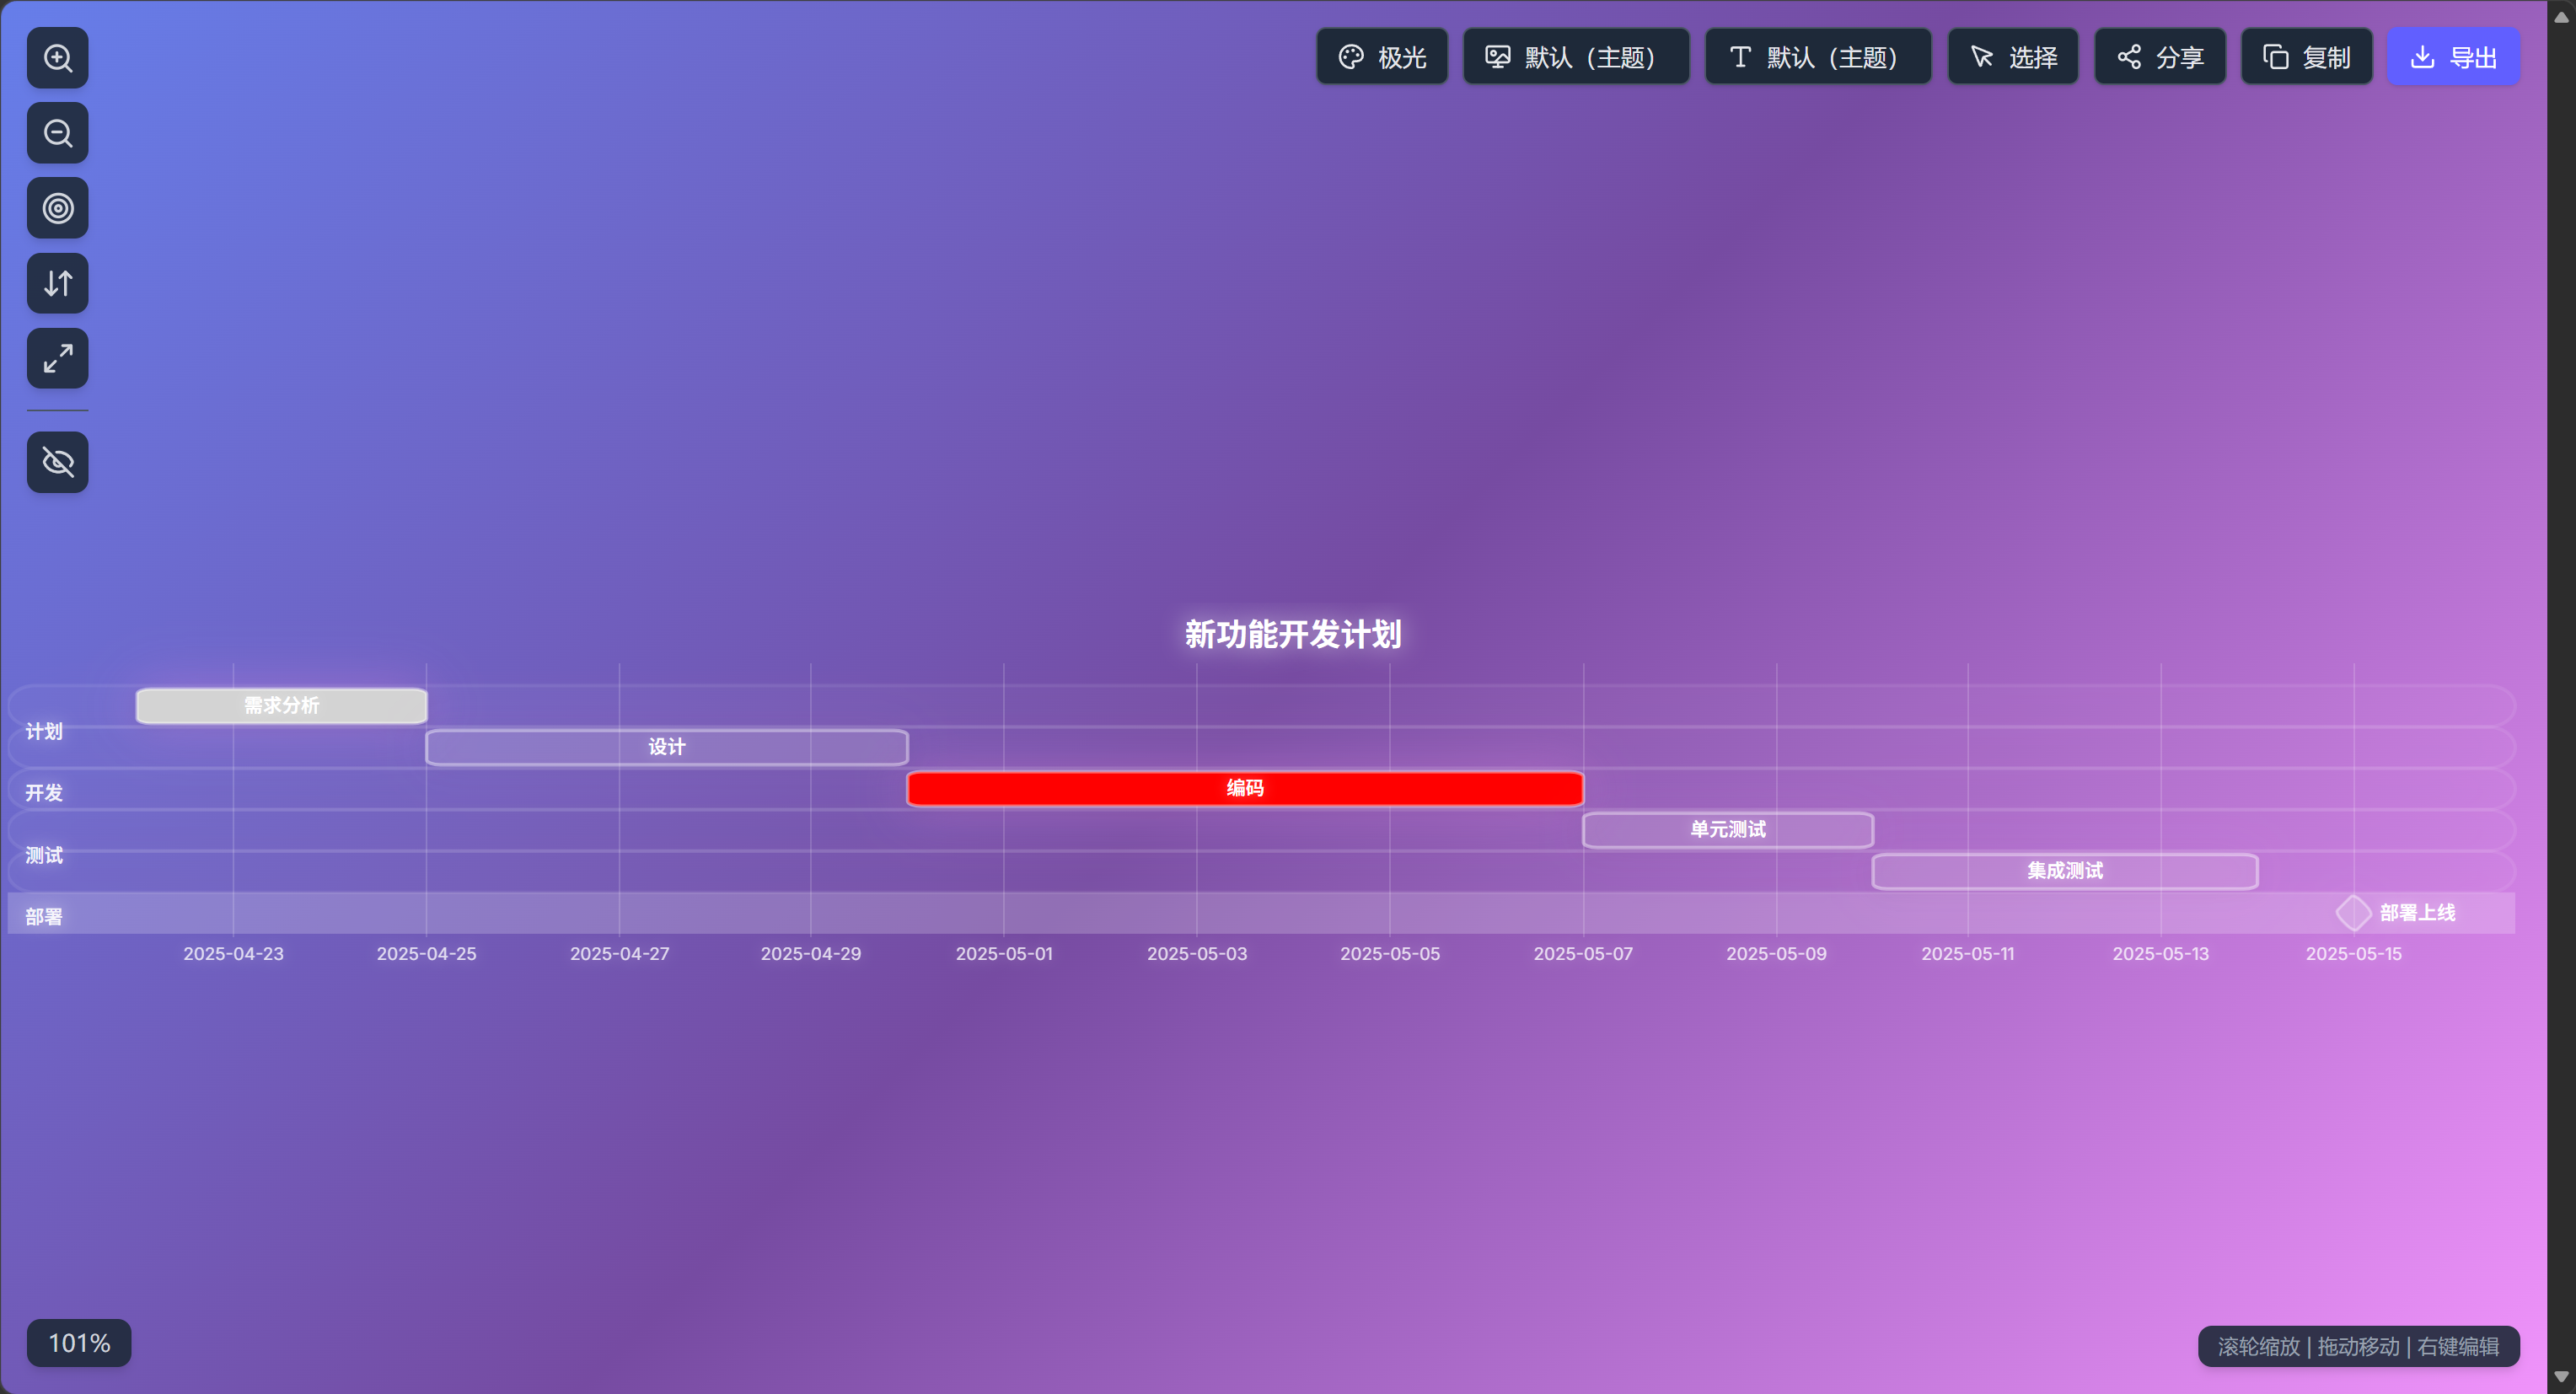This screenshot has height=1394, width=2576.
Task: Open the background 默认（主题） image dropdown
Action: point(1576,57)
